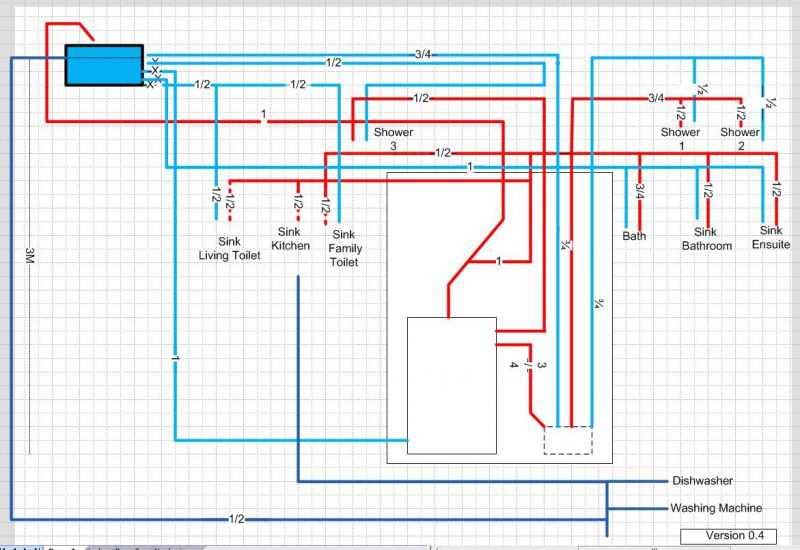This screenshot has height=550, width=800.
Task: Click the 3/4 label on the red pipe near Shower 1
Action: [x=656, y=98]
